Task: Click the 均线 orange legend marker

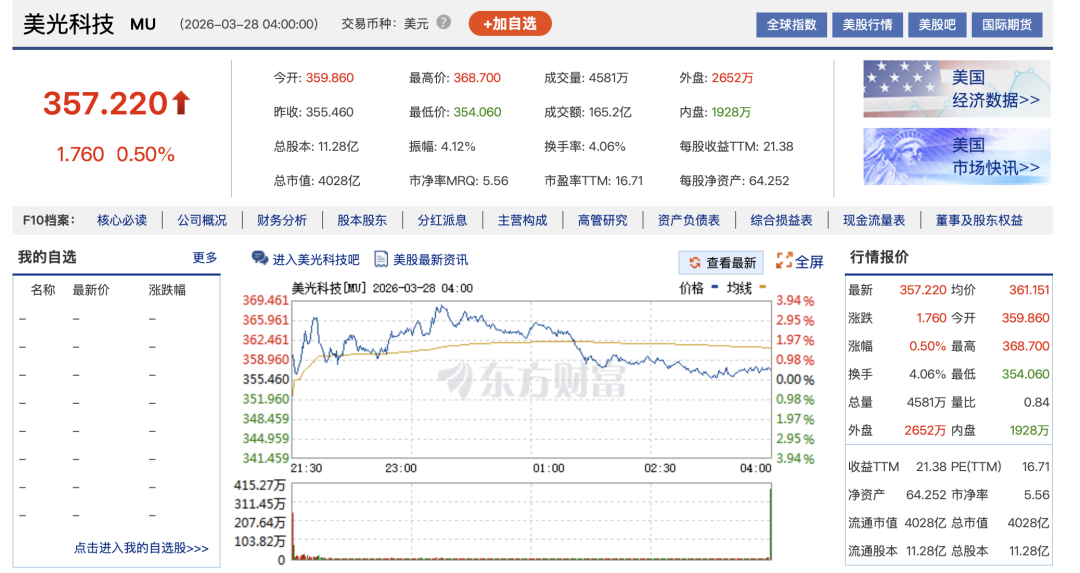Action: coord(763,288)
